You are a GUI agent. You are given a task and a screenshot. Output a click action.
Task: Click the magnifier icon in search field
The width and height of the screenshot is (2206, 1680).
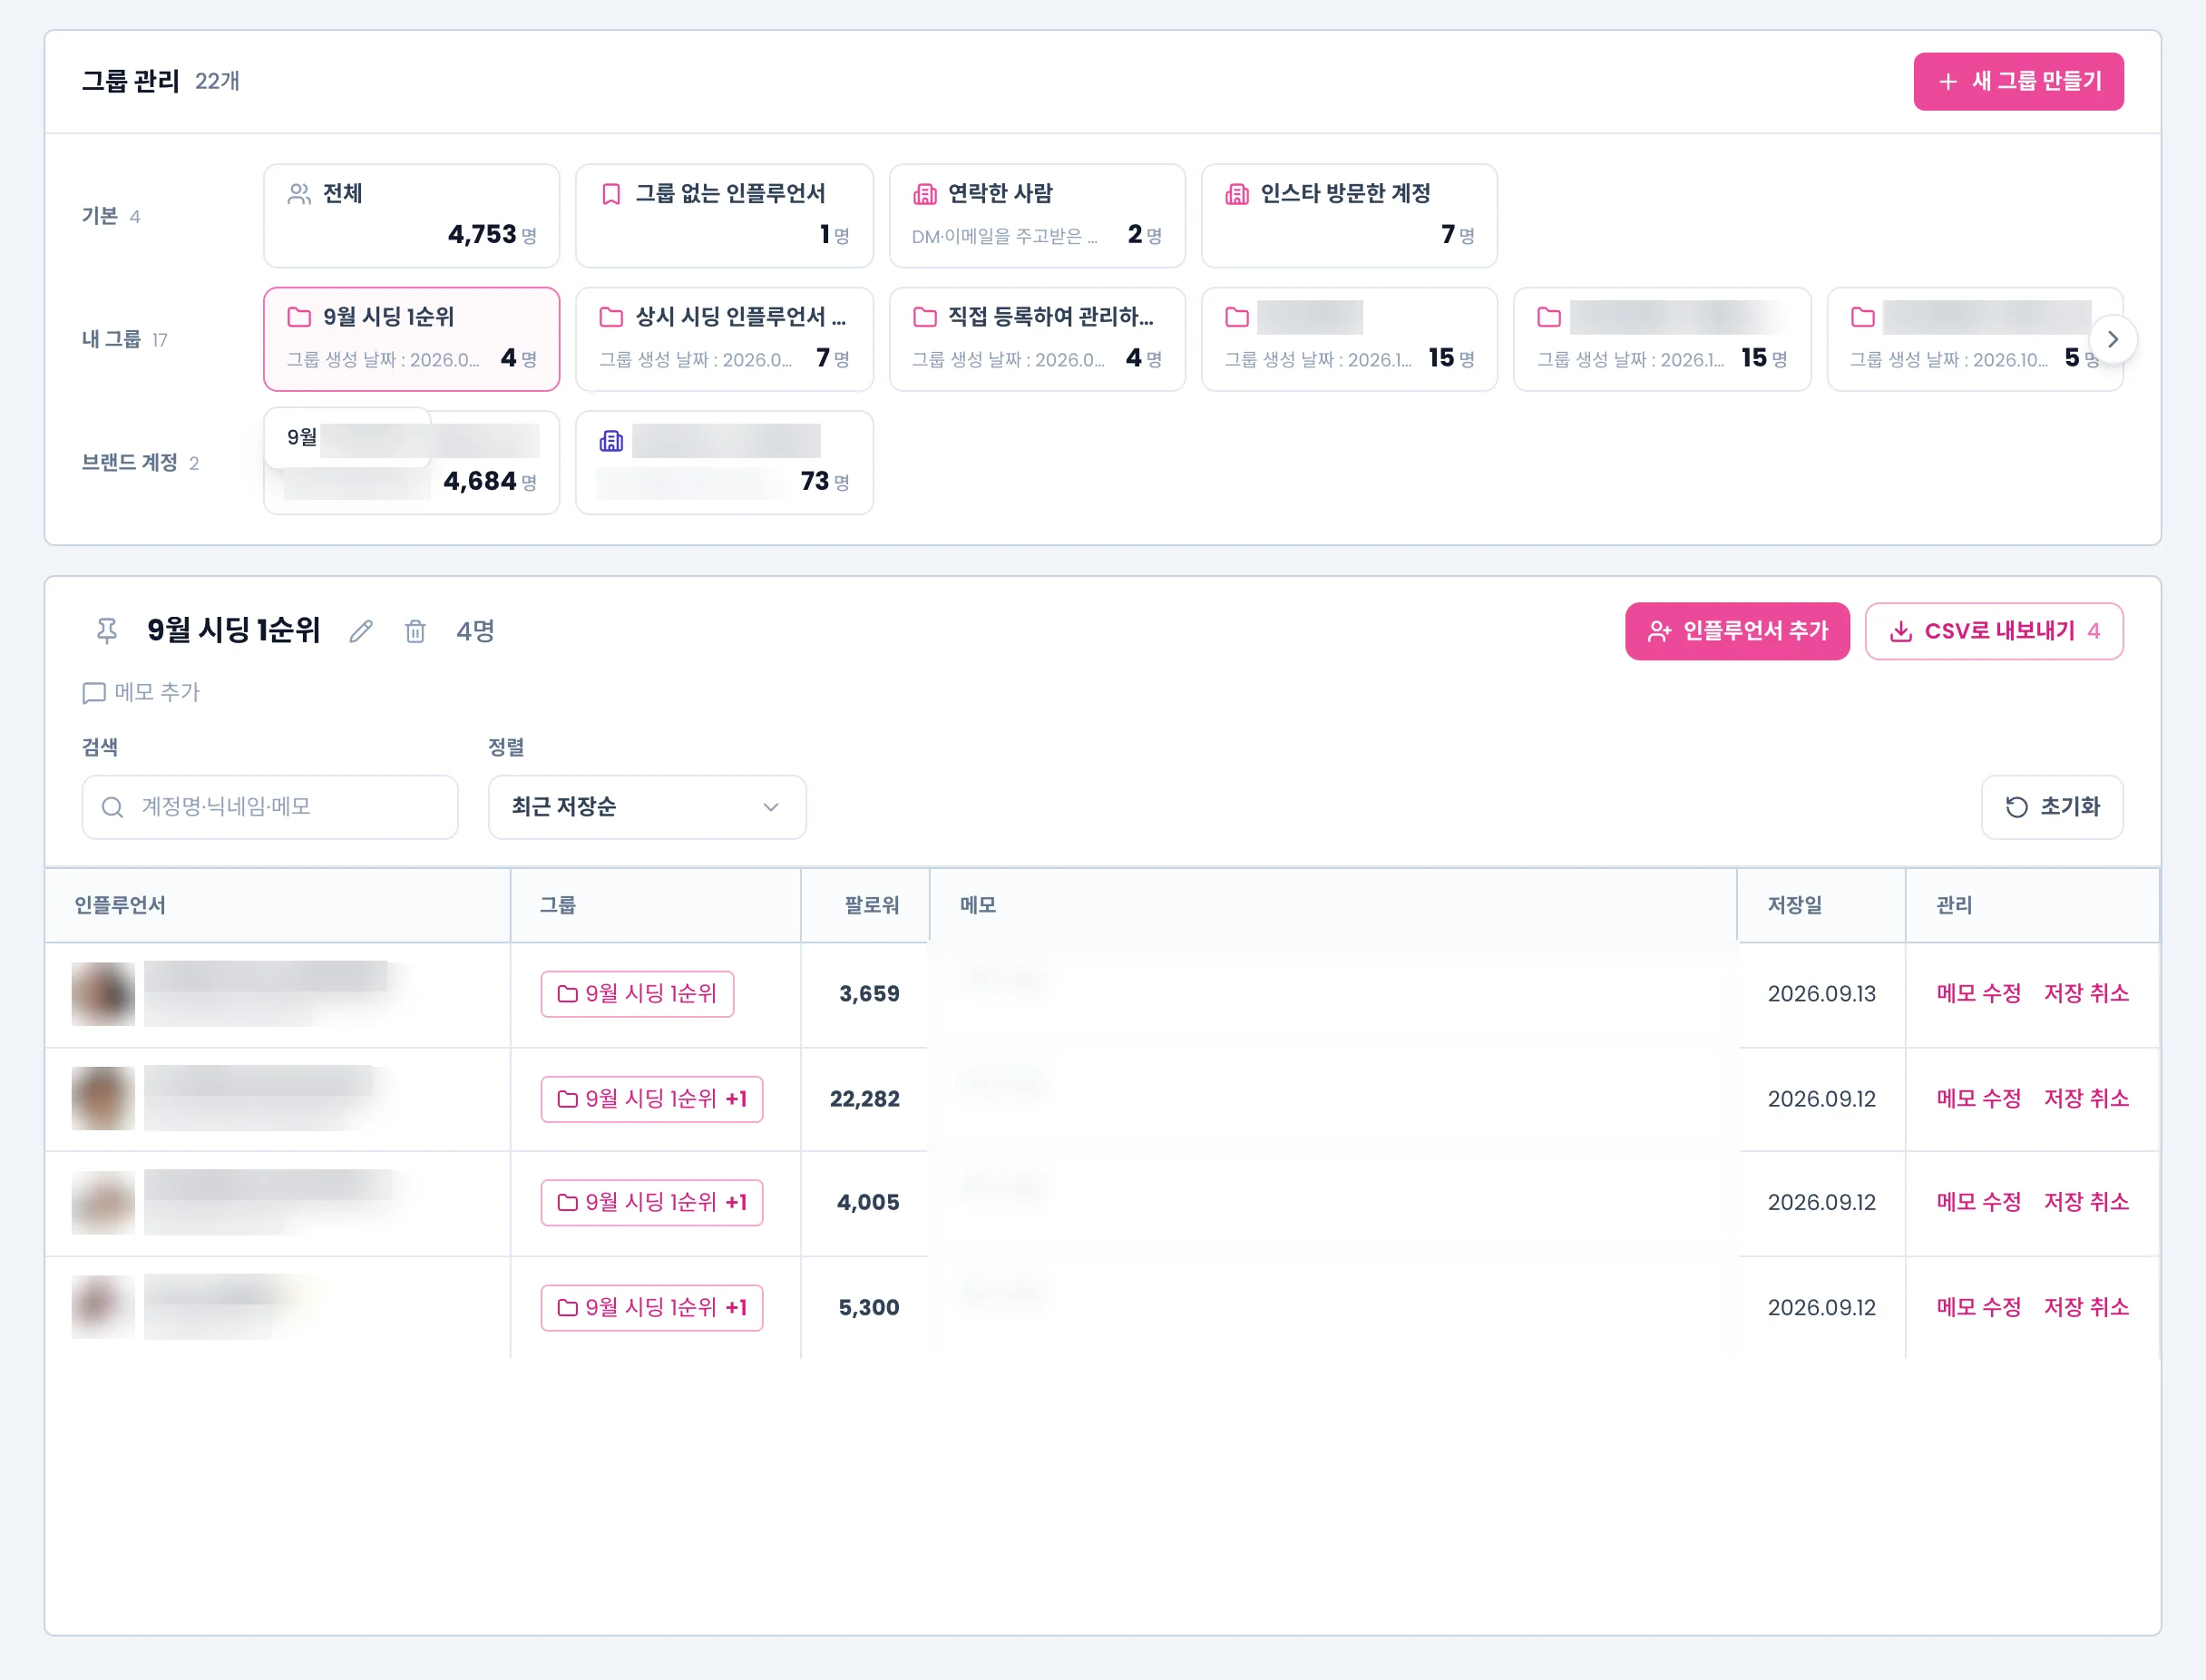(x=113, y=807)
